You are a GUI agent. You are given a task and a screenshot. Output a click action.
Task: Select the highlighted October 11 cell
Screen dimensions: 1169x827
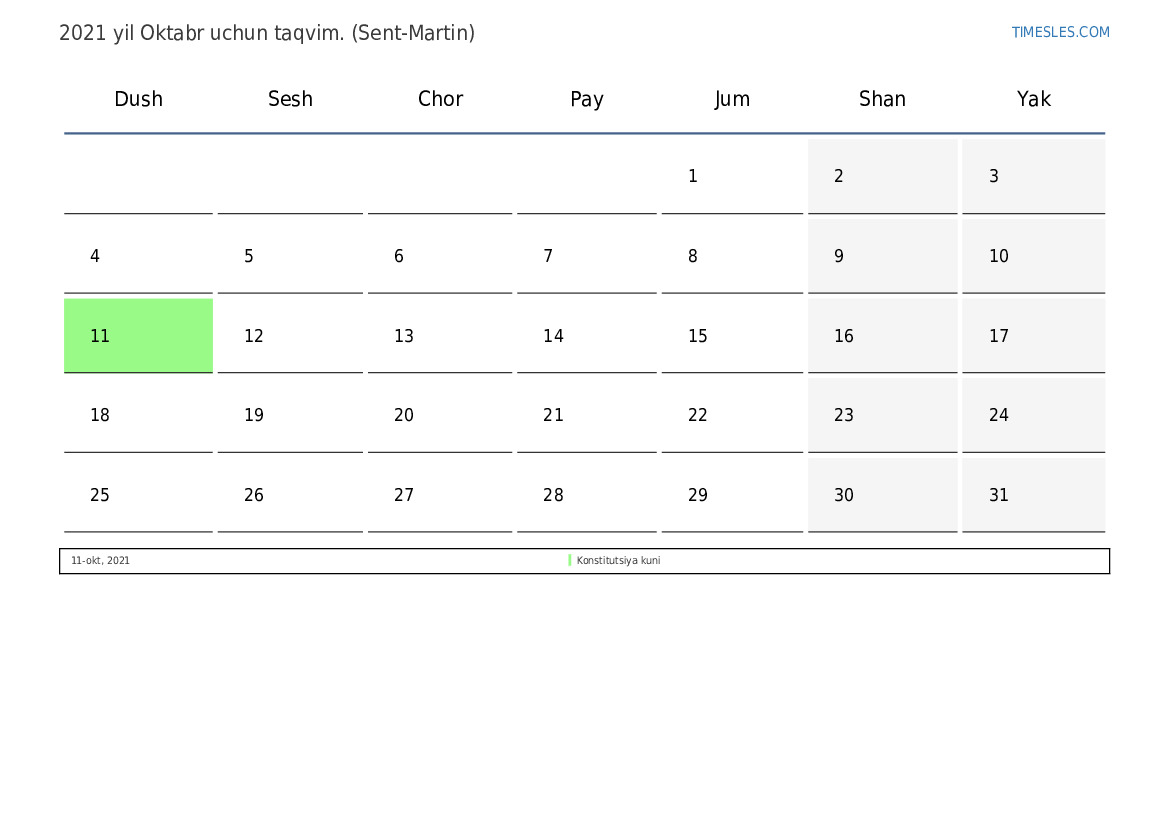pyautogui.click(x=138, y=336)
